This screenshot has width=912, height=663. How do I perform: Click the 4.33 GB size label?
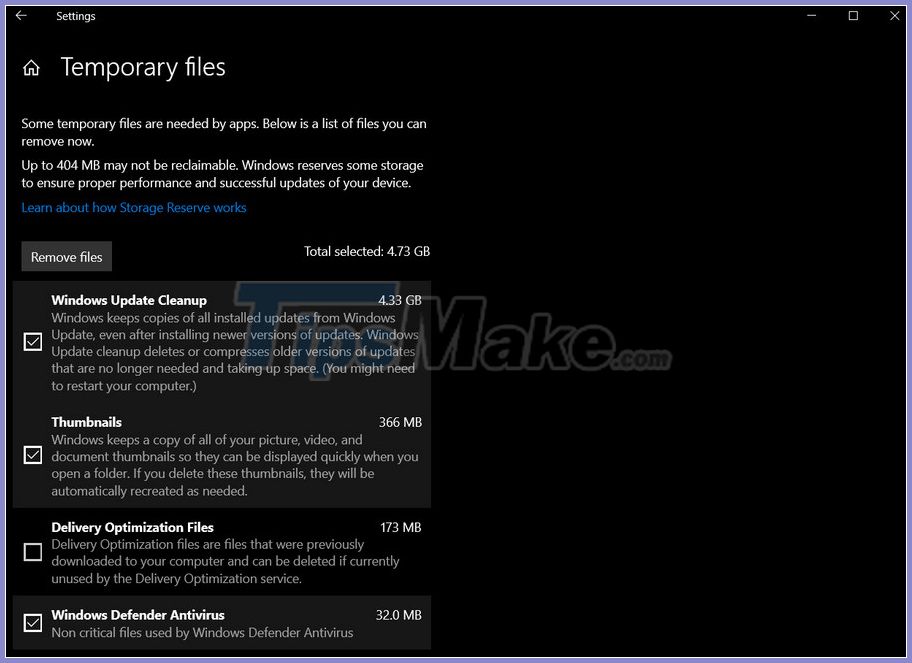point(400,300)
